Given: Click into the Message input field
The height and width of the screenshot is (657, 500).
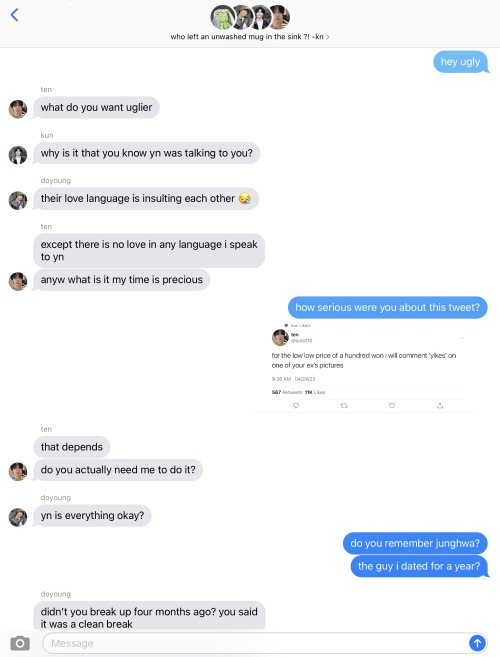Looking at the screenshot, I should [256, 643].
